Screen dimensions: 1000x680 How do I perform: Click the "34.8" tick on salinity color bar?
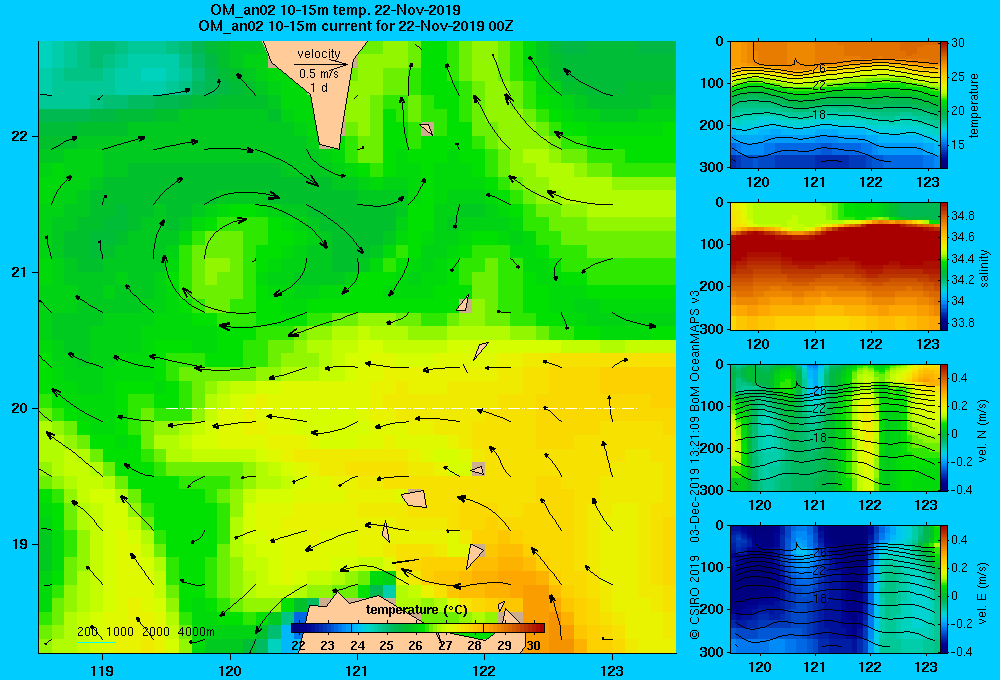tap(962, 215)
